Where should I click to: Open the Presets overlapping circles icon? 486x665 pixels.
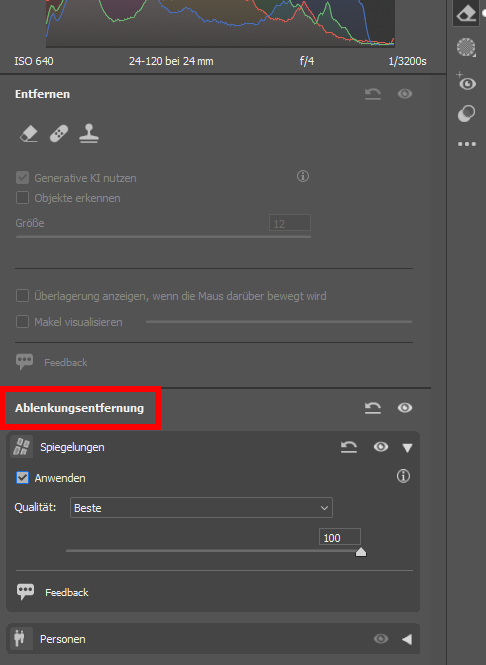click(x=466, y=114)
